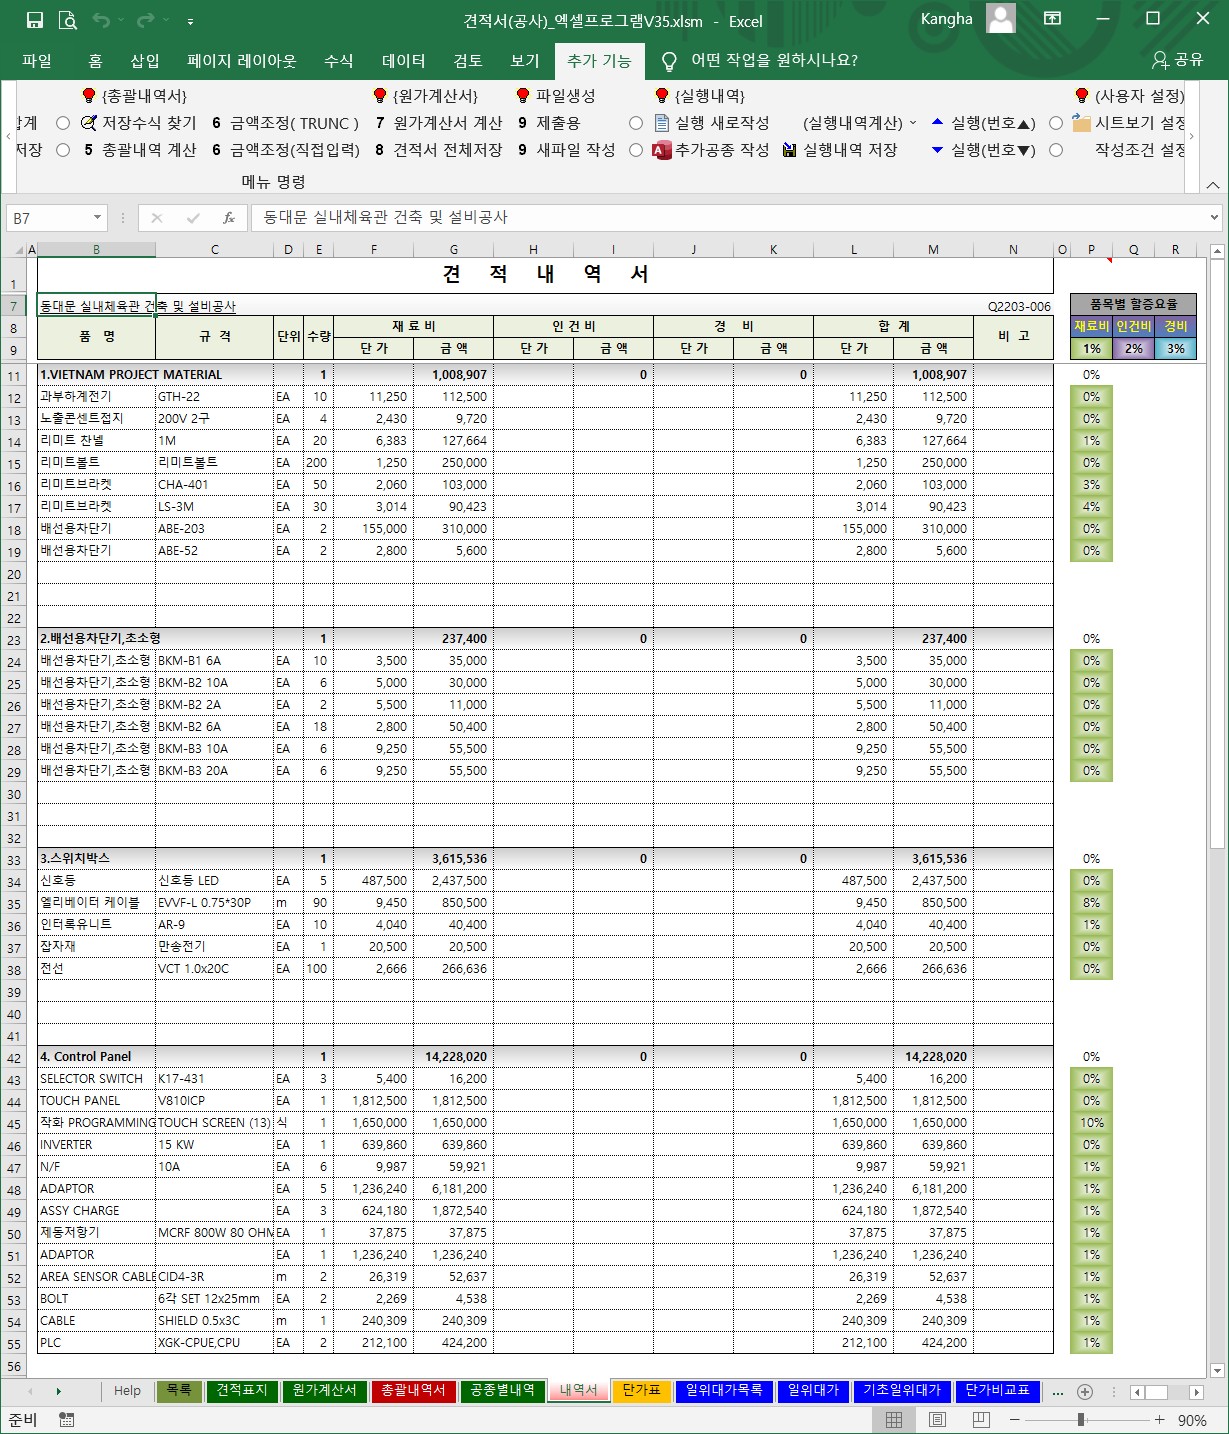Click the vertical scrollbar down arrow
Image resolution: width=1229 pixels, height=1434 pixels.
(x=1217, y=1370)
